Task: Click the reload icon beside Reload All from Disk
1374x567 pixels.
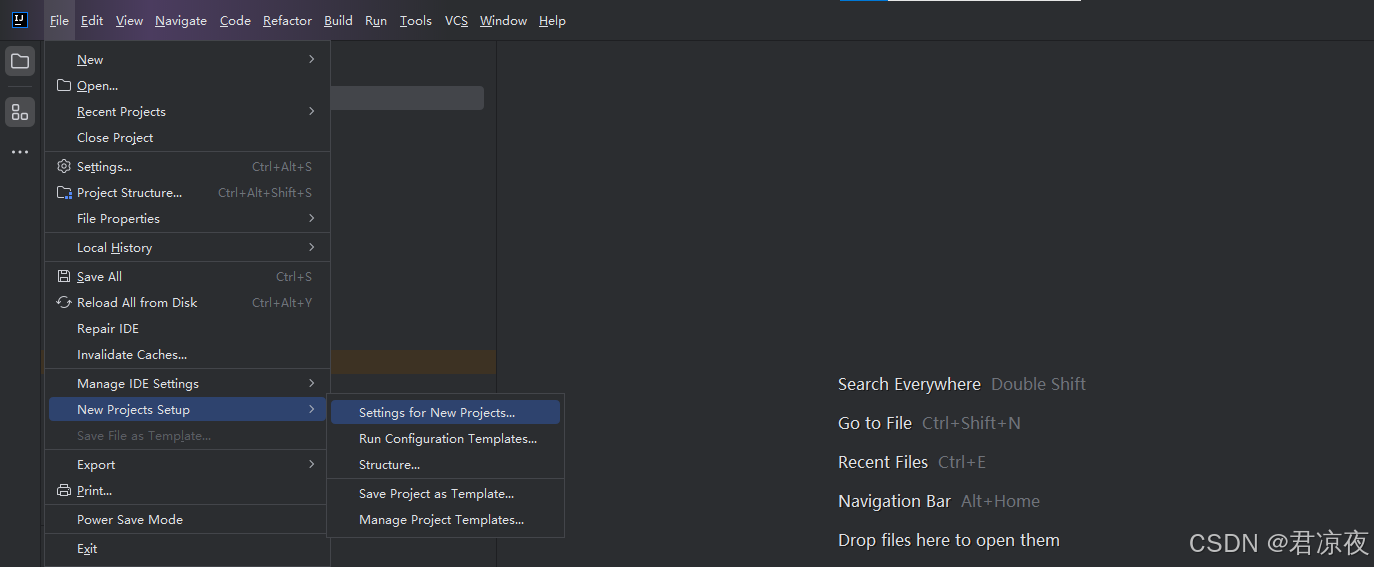Action: tap(64, 302)
